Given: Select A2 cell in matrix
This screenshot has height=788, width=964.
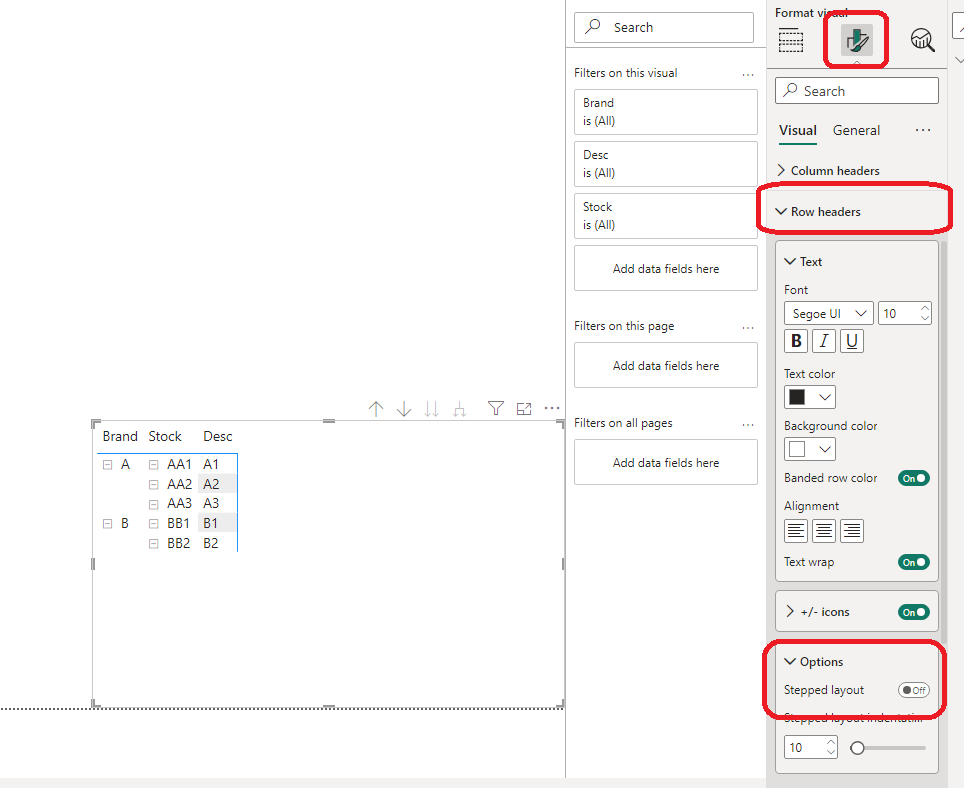Looking at the screenshot, I should click(x=216, y=484).
